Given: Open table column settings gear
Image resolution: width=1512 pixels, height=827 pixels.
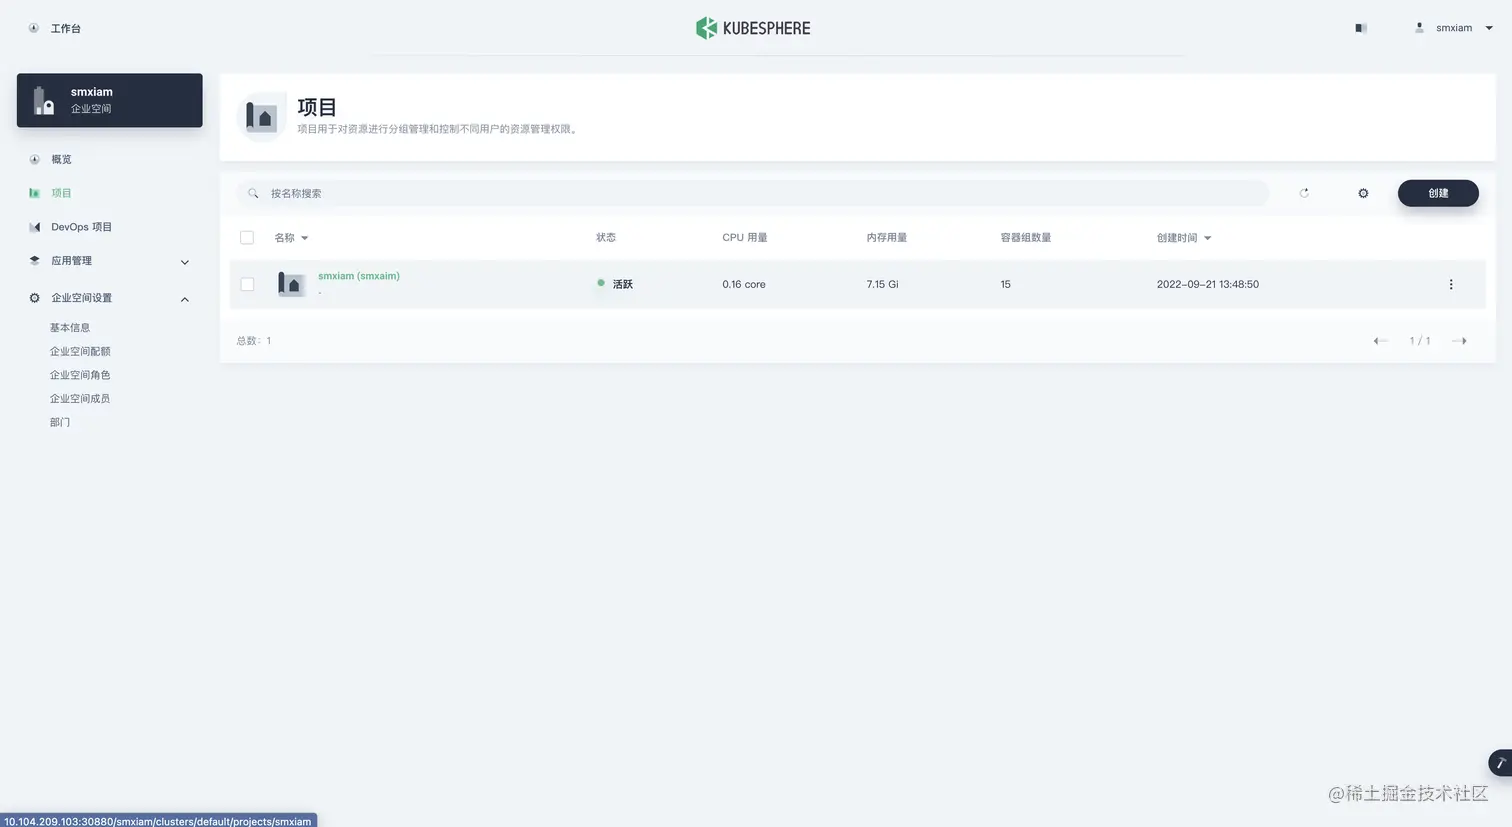Looking at the screenshot, I should 1363,193.
